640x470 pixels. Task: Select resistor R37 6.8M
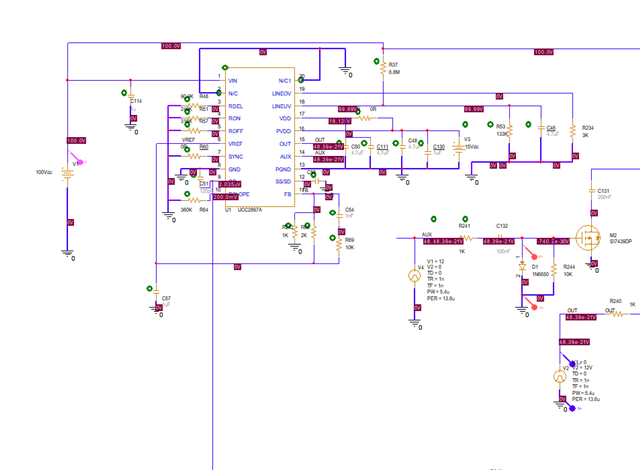click(383, 68)
